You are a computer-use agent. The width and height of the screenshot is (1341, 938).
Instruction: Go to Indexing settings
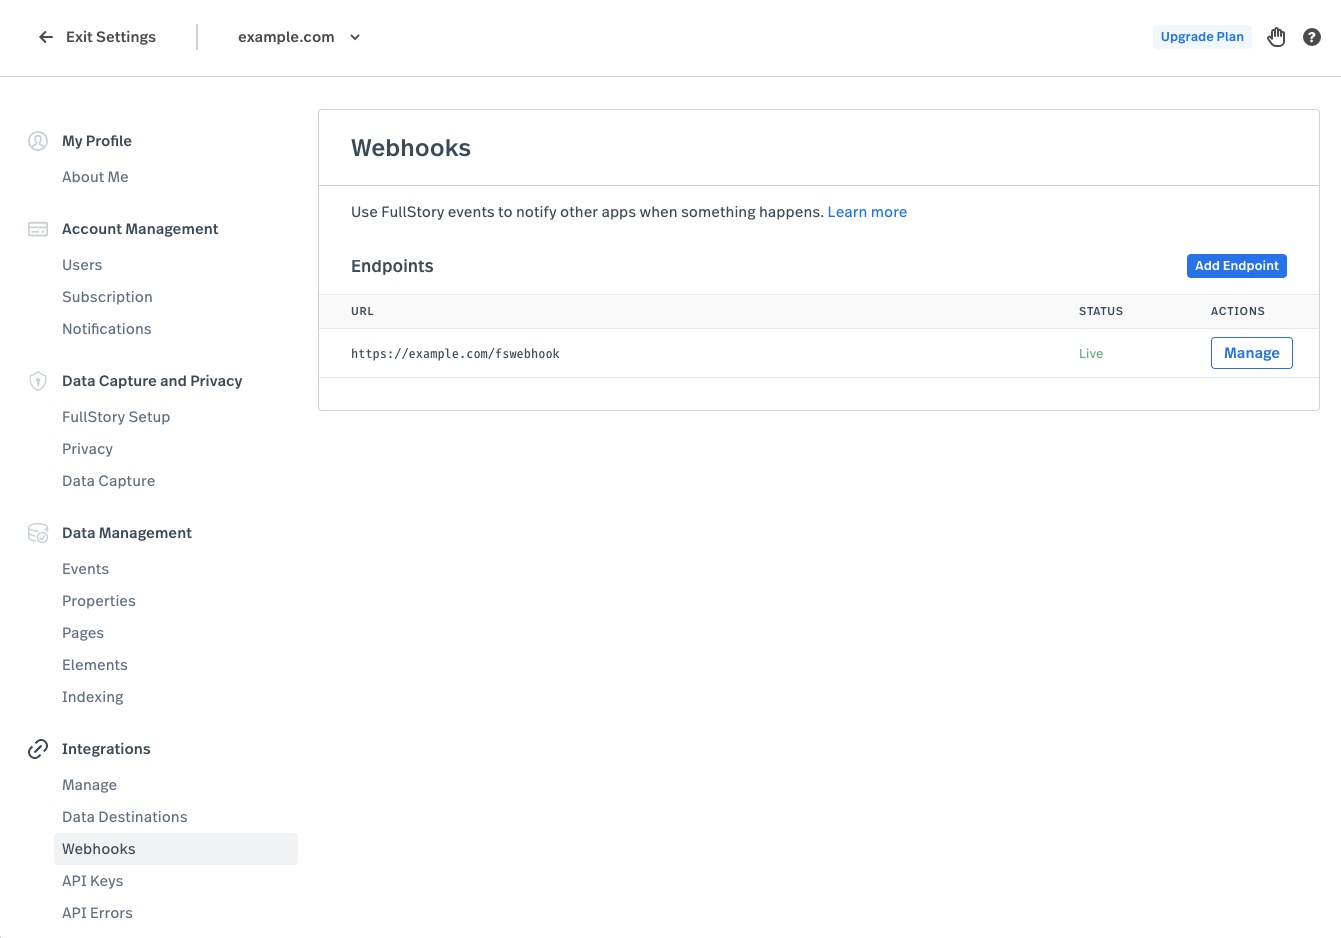click(x=93, y=697)
